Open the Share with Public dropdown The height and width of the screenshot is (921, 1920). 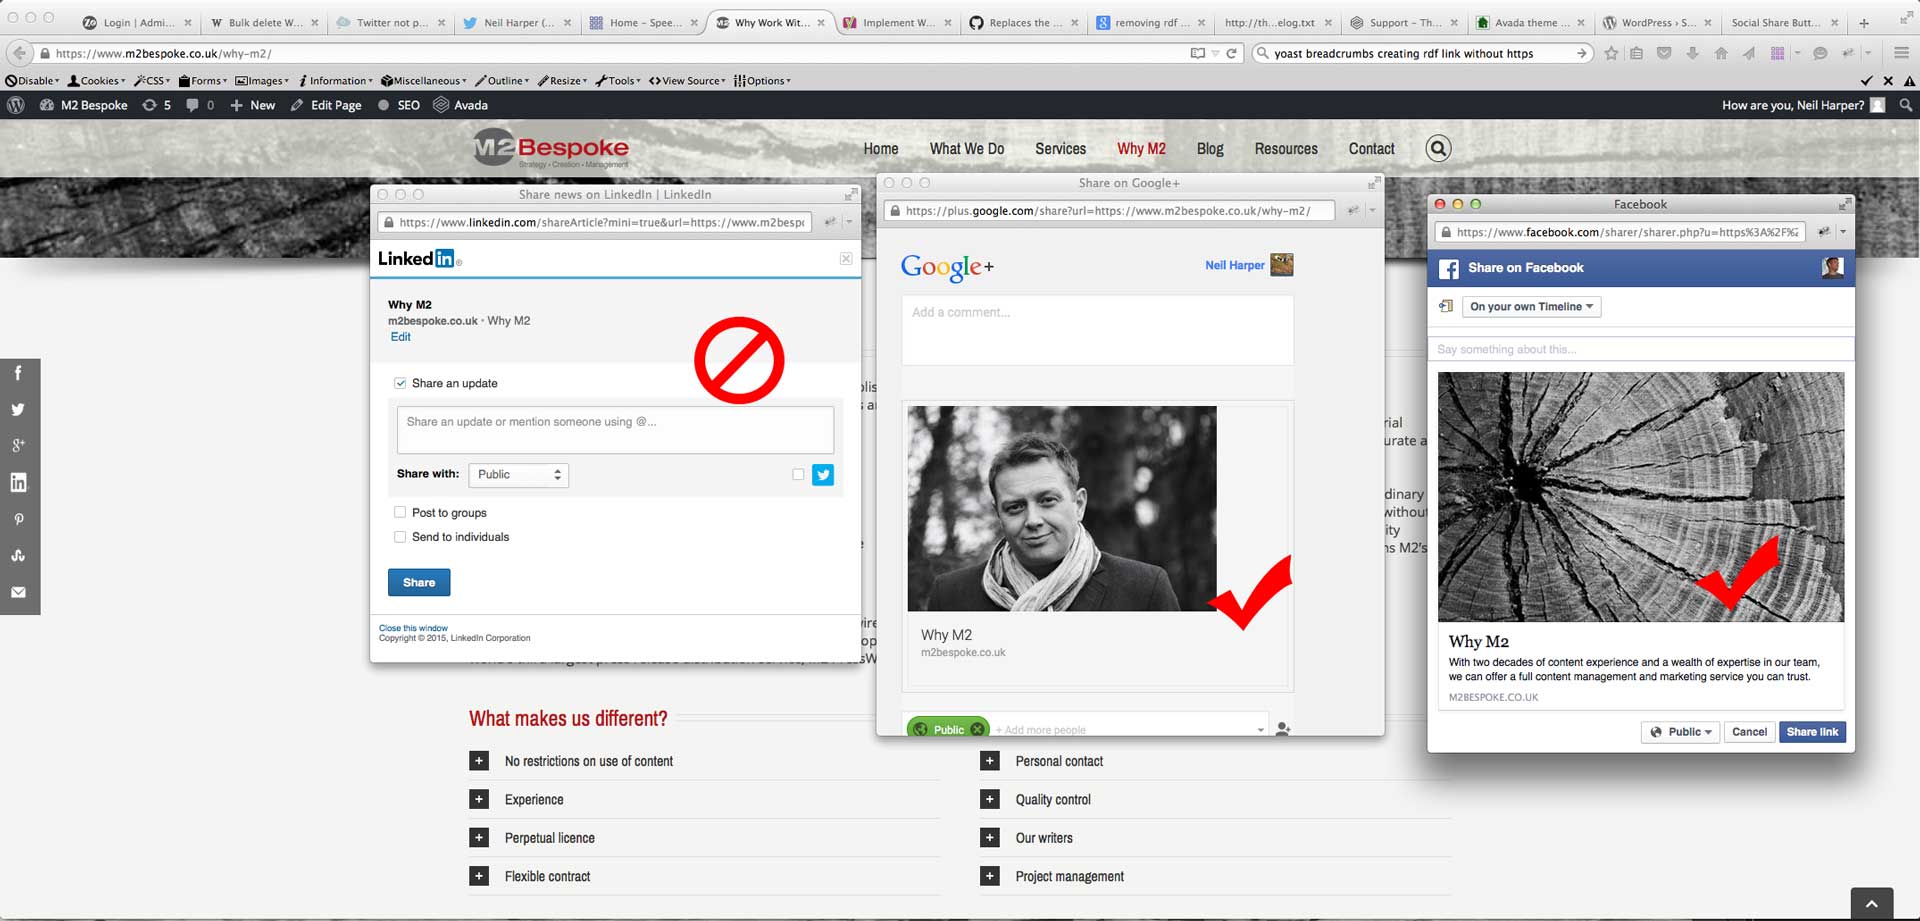pyautogui.click(x=518, y=475)
